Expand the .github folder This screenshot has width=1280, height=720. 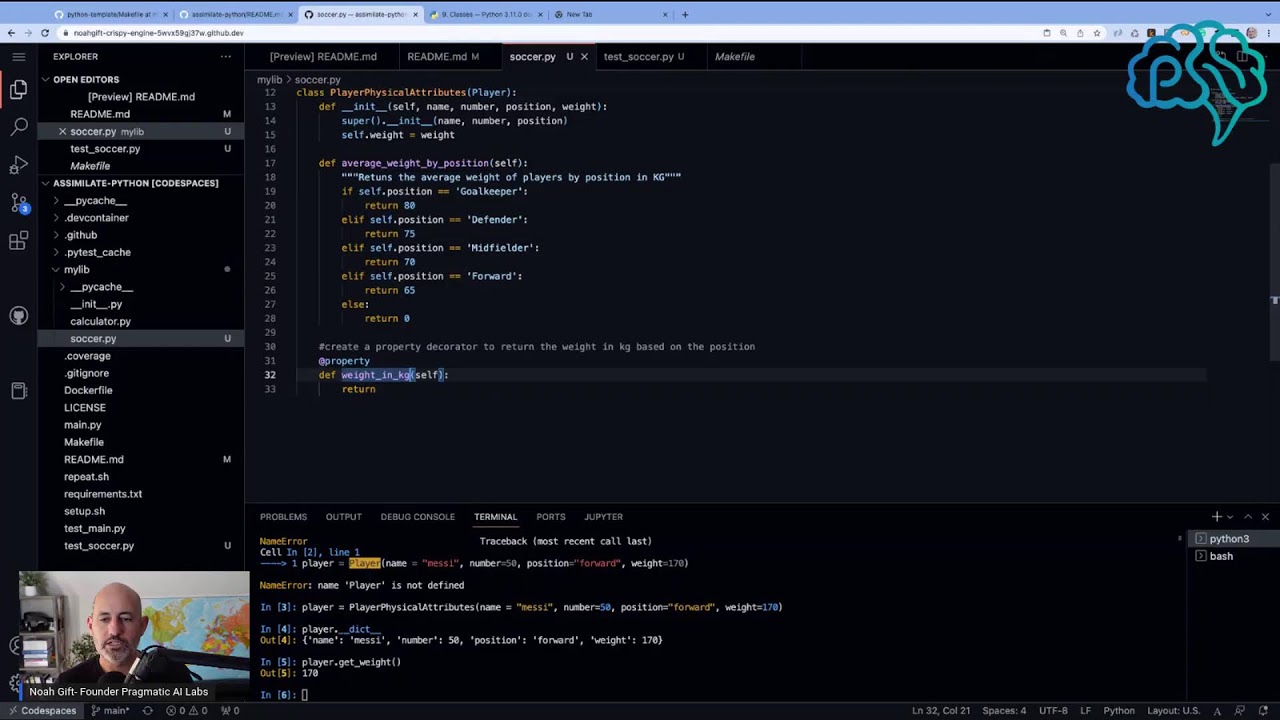click(81, 235)
